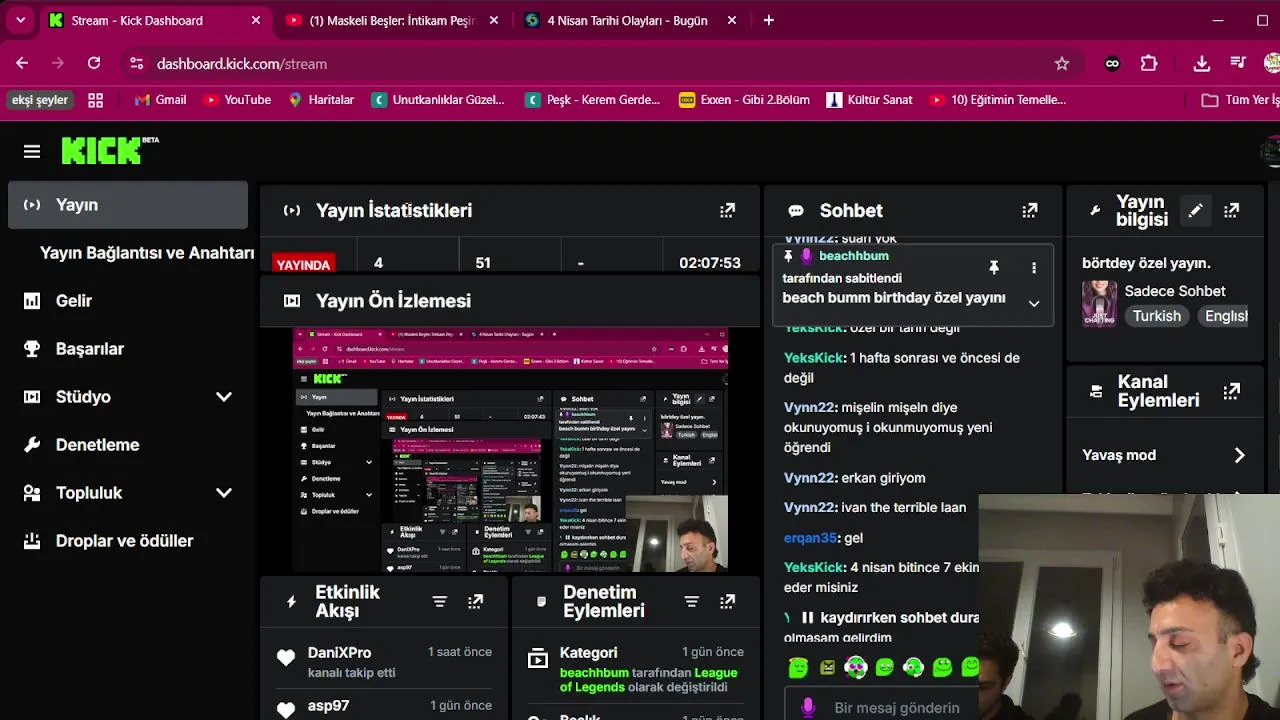
Task: Open Chrome downloads
Action: 1202,63
